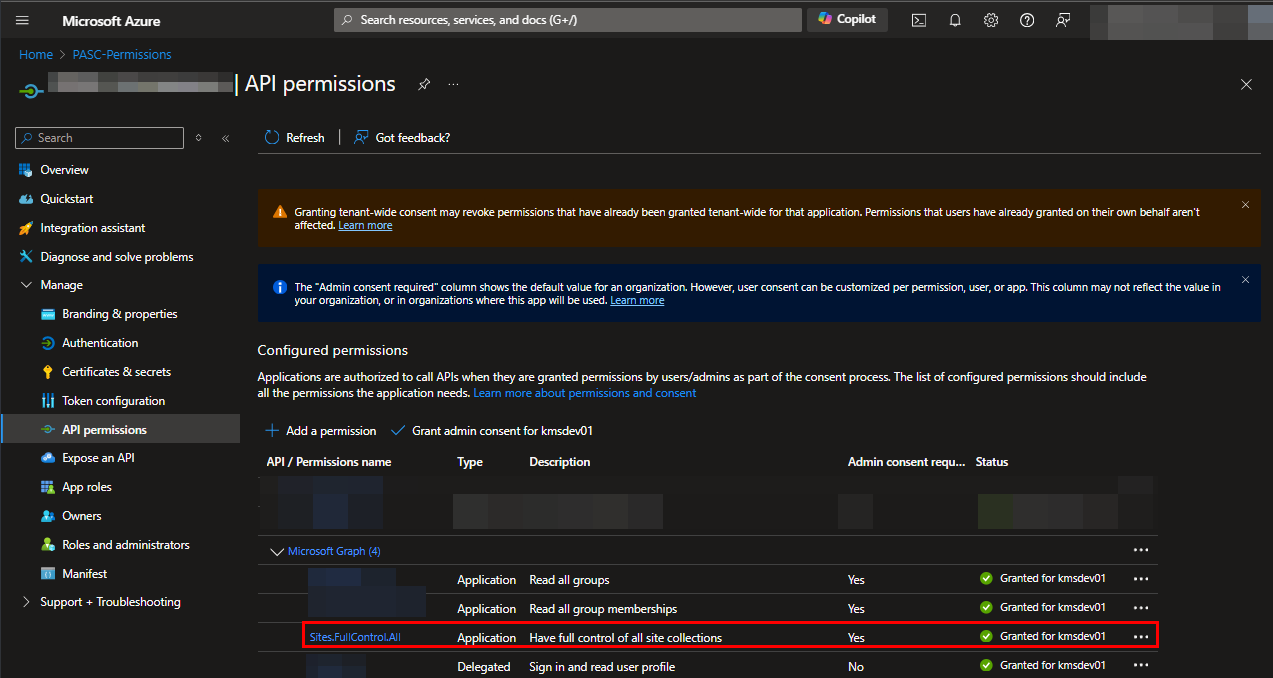
Task: Open Roles and administrators
Action: pyautogui.click(x=126, y=545)
